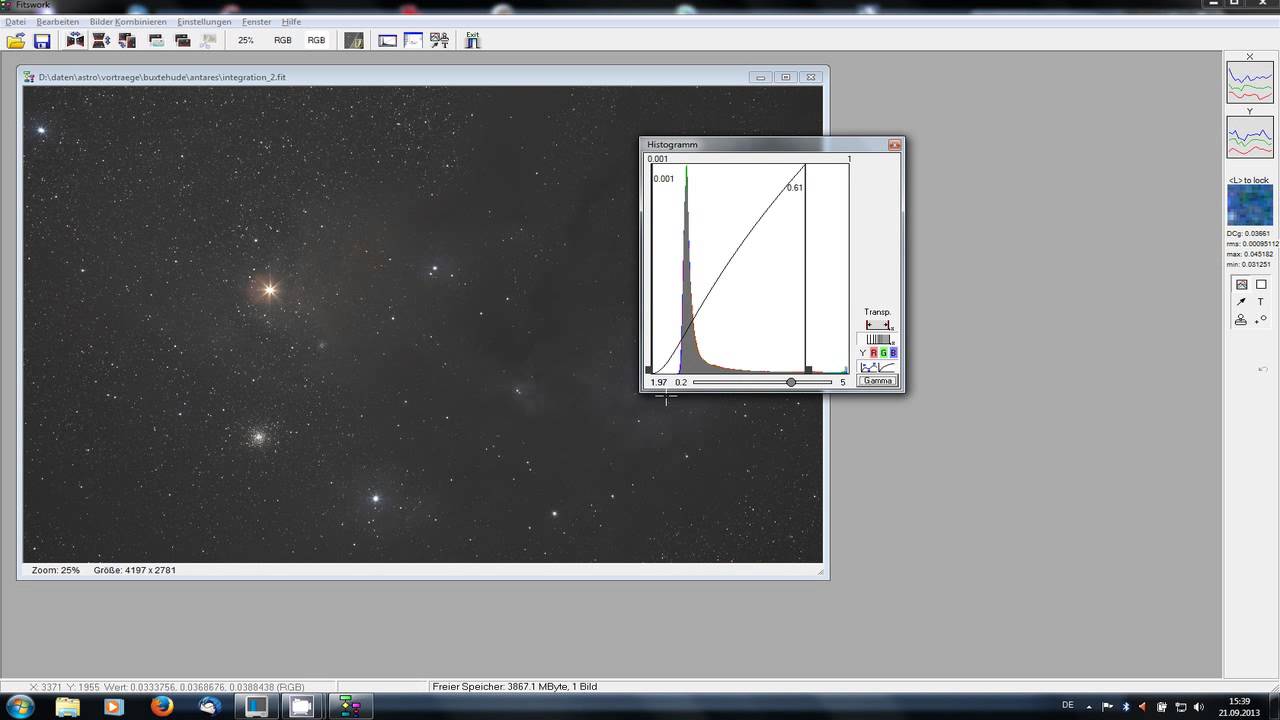The width and height of the screenshot is (1280, 720).
Task: Toggle the highlighted second RGB button
Action: pos(317,41)
